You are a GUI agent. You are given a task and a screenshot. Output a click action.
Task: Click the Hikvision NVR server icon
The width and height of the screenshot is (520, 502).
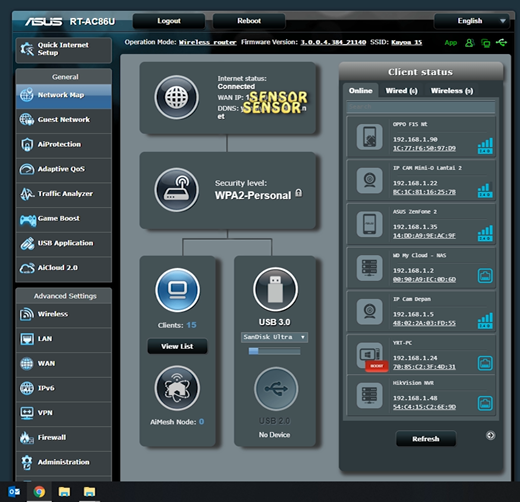point(369,396)
